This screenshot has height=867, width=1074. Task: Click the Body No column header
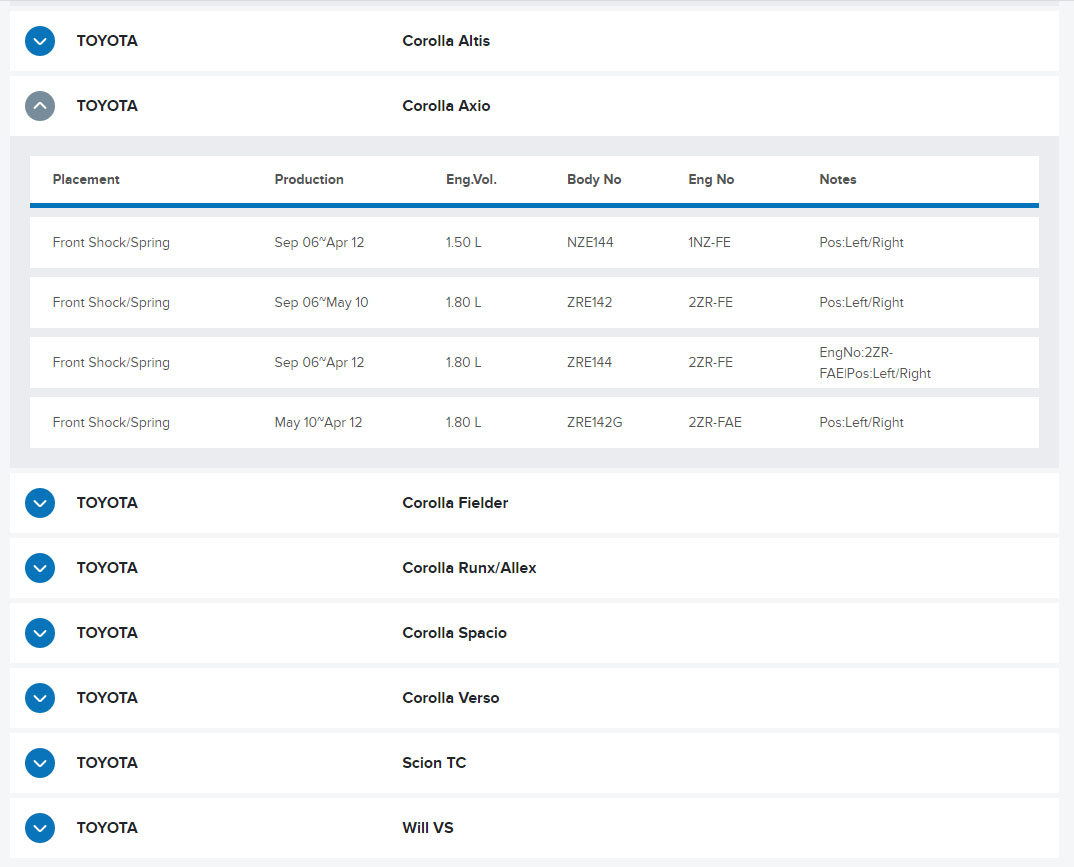594,179
